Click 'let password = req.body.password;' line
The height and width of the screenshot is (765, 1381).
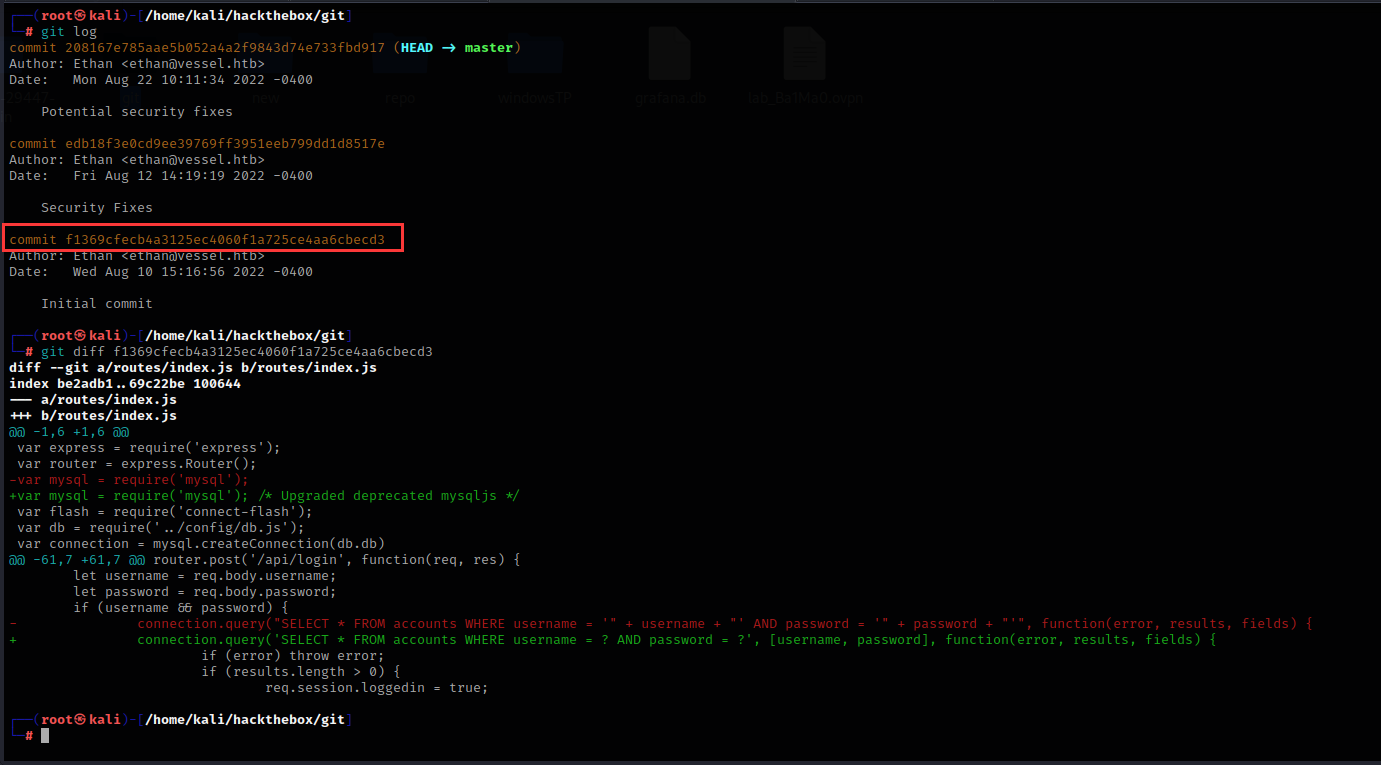click(x=205, y=592)
